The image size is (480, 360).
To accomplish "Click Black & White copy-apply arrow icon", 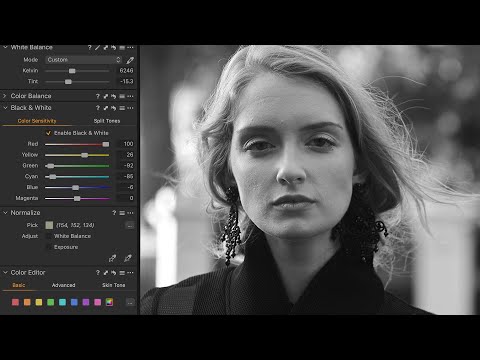I will (x=106, y=108).
